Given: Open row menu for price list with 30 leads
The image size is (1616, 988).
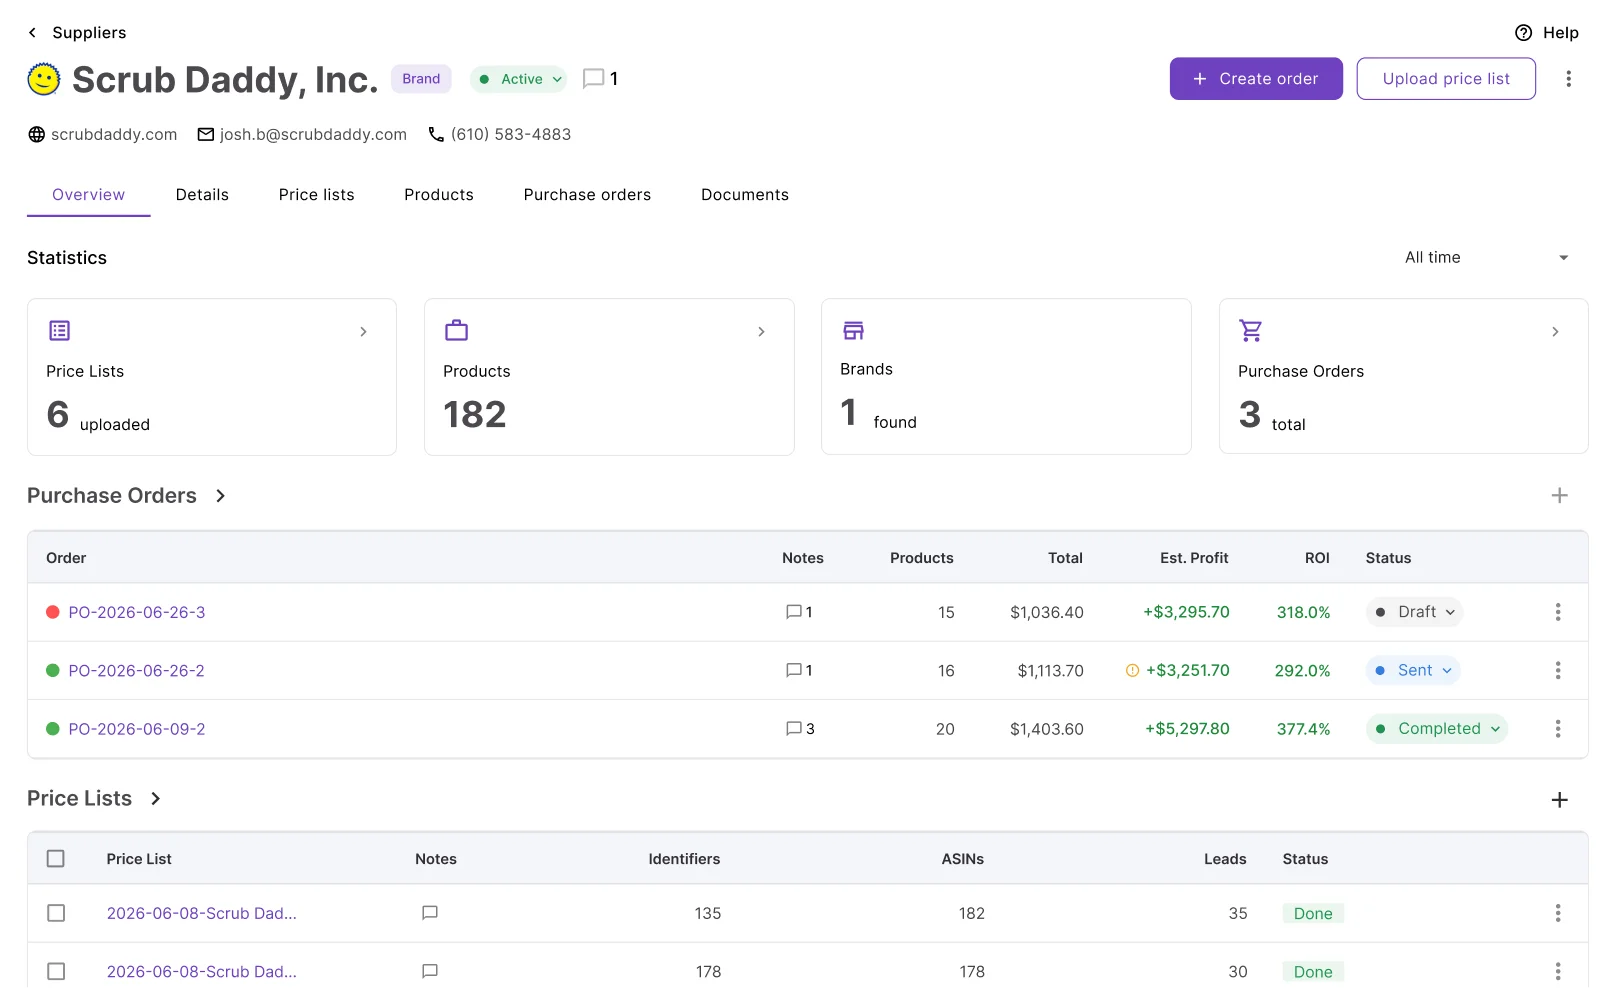Looking at the screenshot, I should pyautogui.click(x=1557, y=971).
